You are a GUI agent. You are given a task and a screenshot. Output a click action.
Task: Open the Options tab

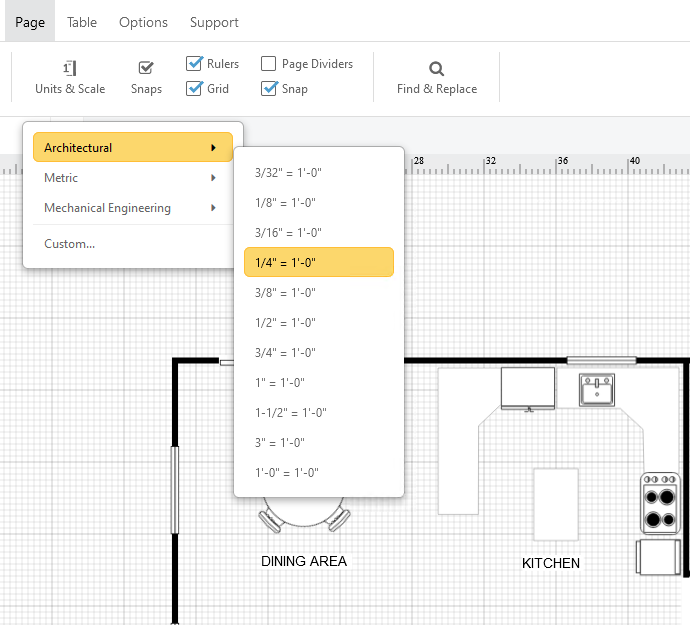point(143,22)
